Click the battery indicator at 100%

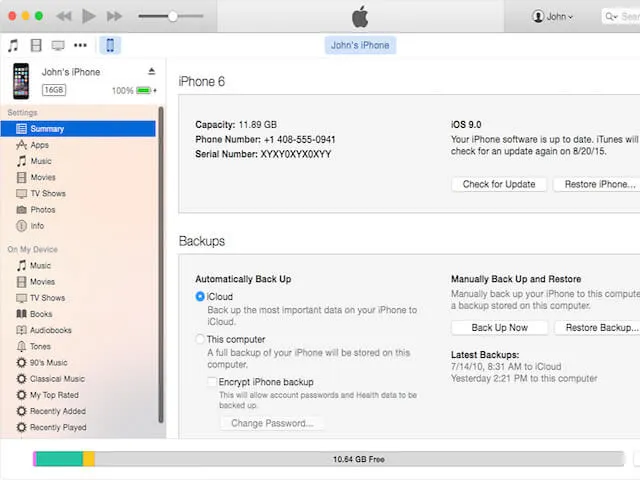point(146,90)
